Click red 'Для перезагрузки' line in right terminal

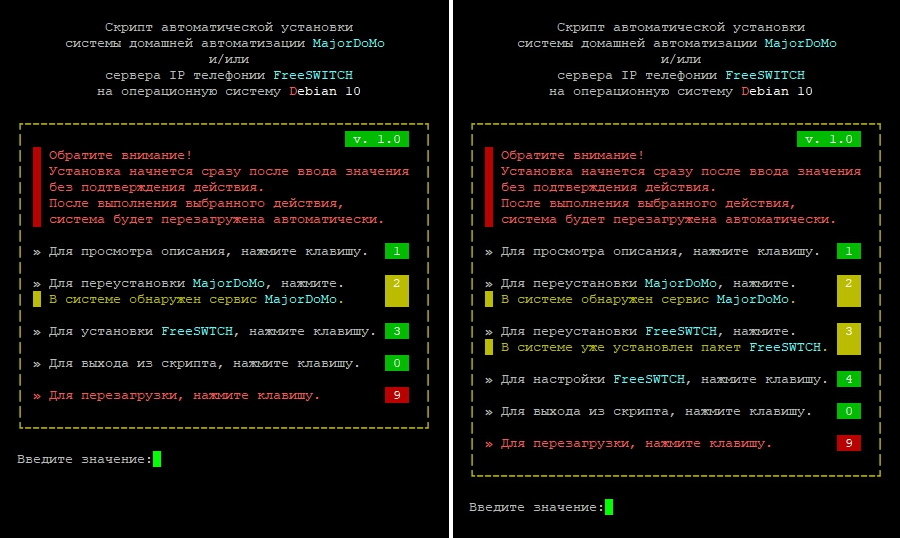click(629, 444)
